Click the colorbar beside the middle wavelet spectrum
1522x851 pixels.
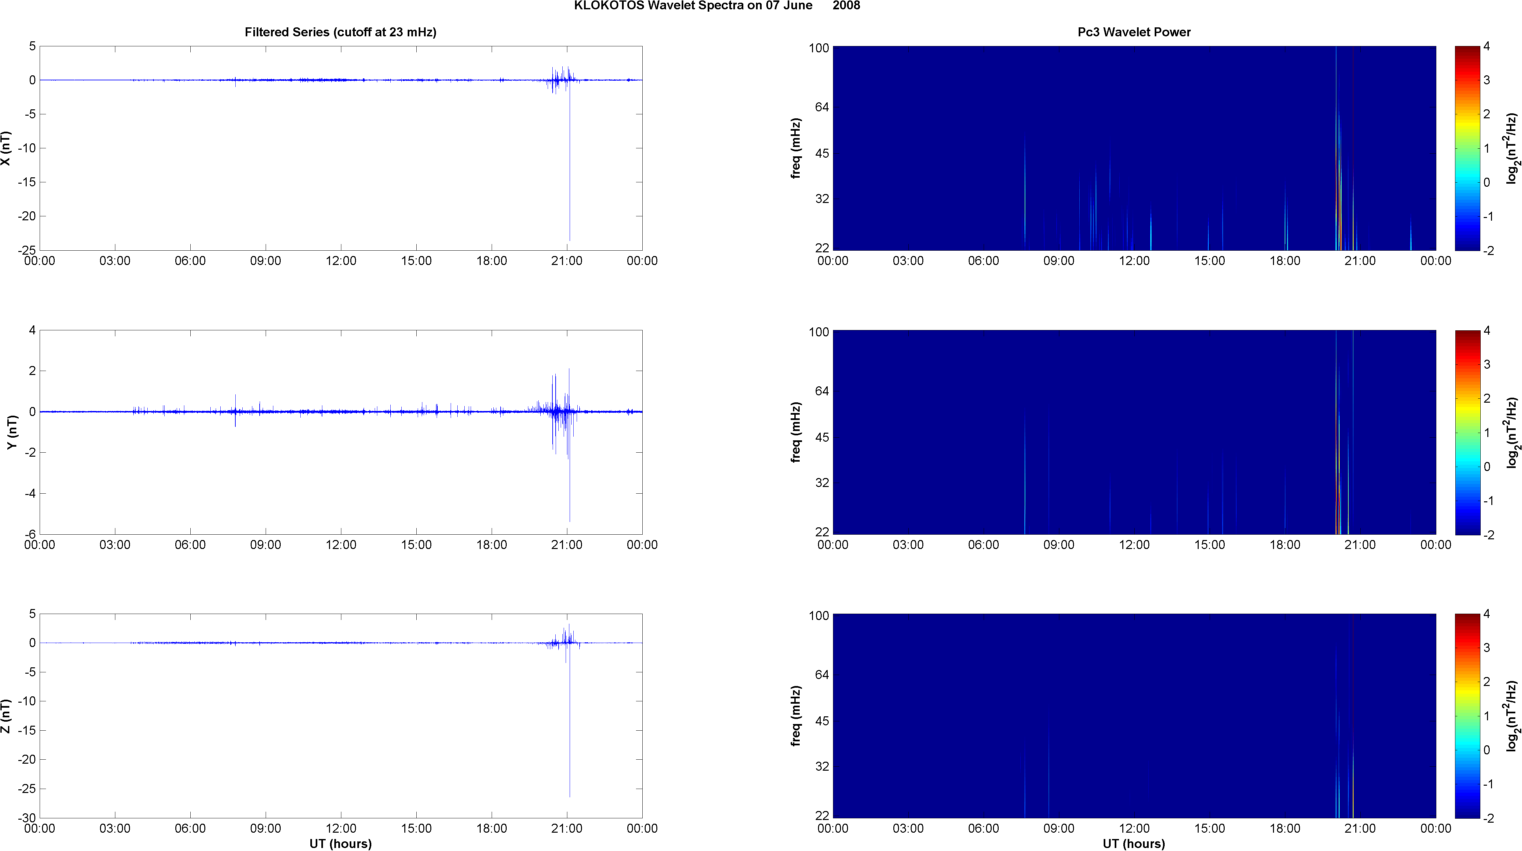coord(1466,432)
